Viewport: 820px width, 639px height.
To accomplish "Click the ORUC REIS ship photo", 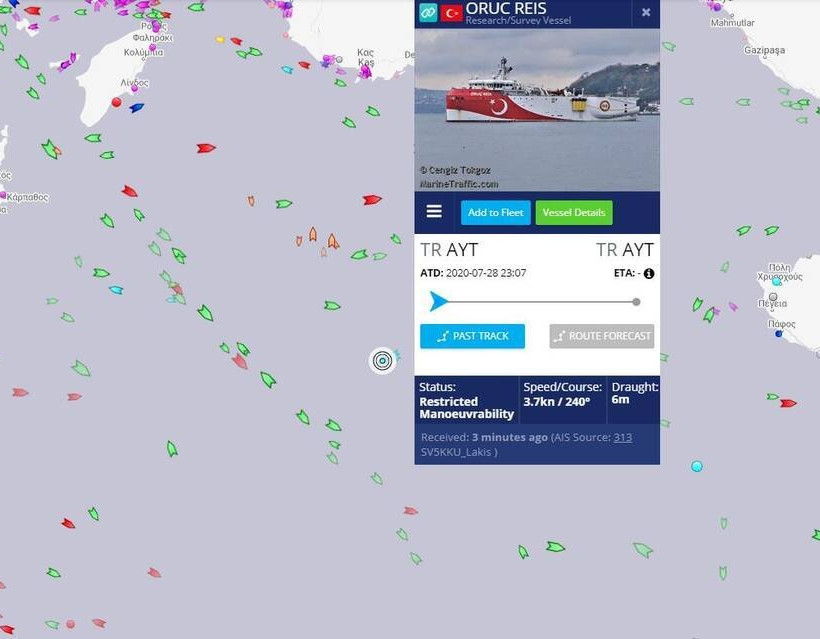I will pos(537,110).
